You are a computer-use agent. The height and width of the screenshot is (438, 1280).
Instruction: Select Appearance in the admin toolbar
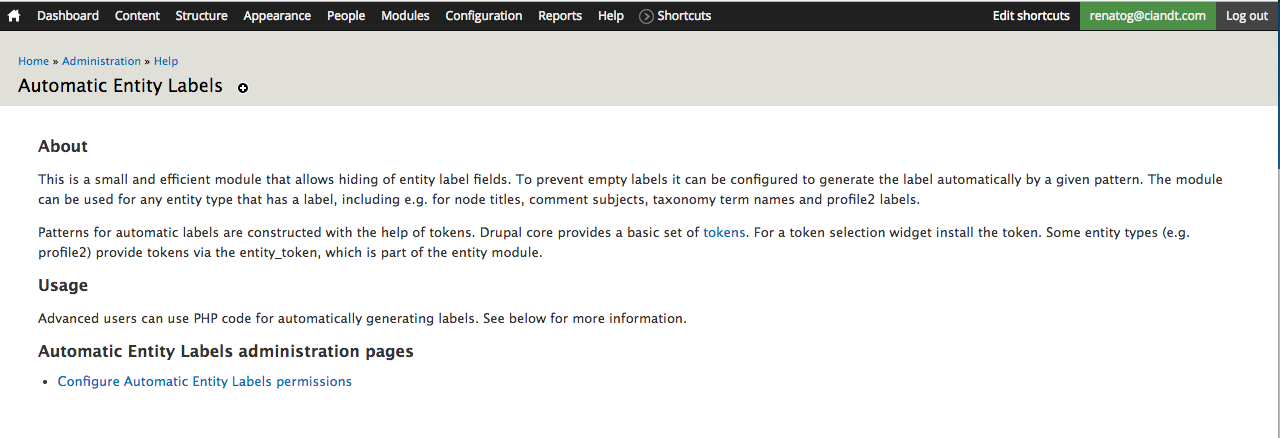(x=277, y=16)
